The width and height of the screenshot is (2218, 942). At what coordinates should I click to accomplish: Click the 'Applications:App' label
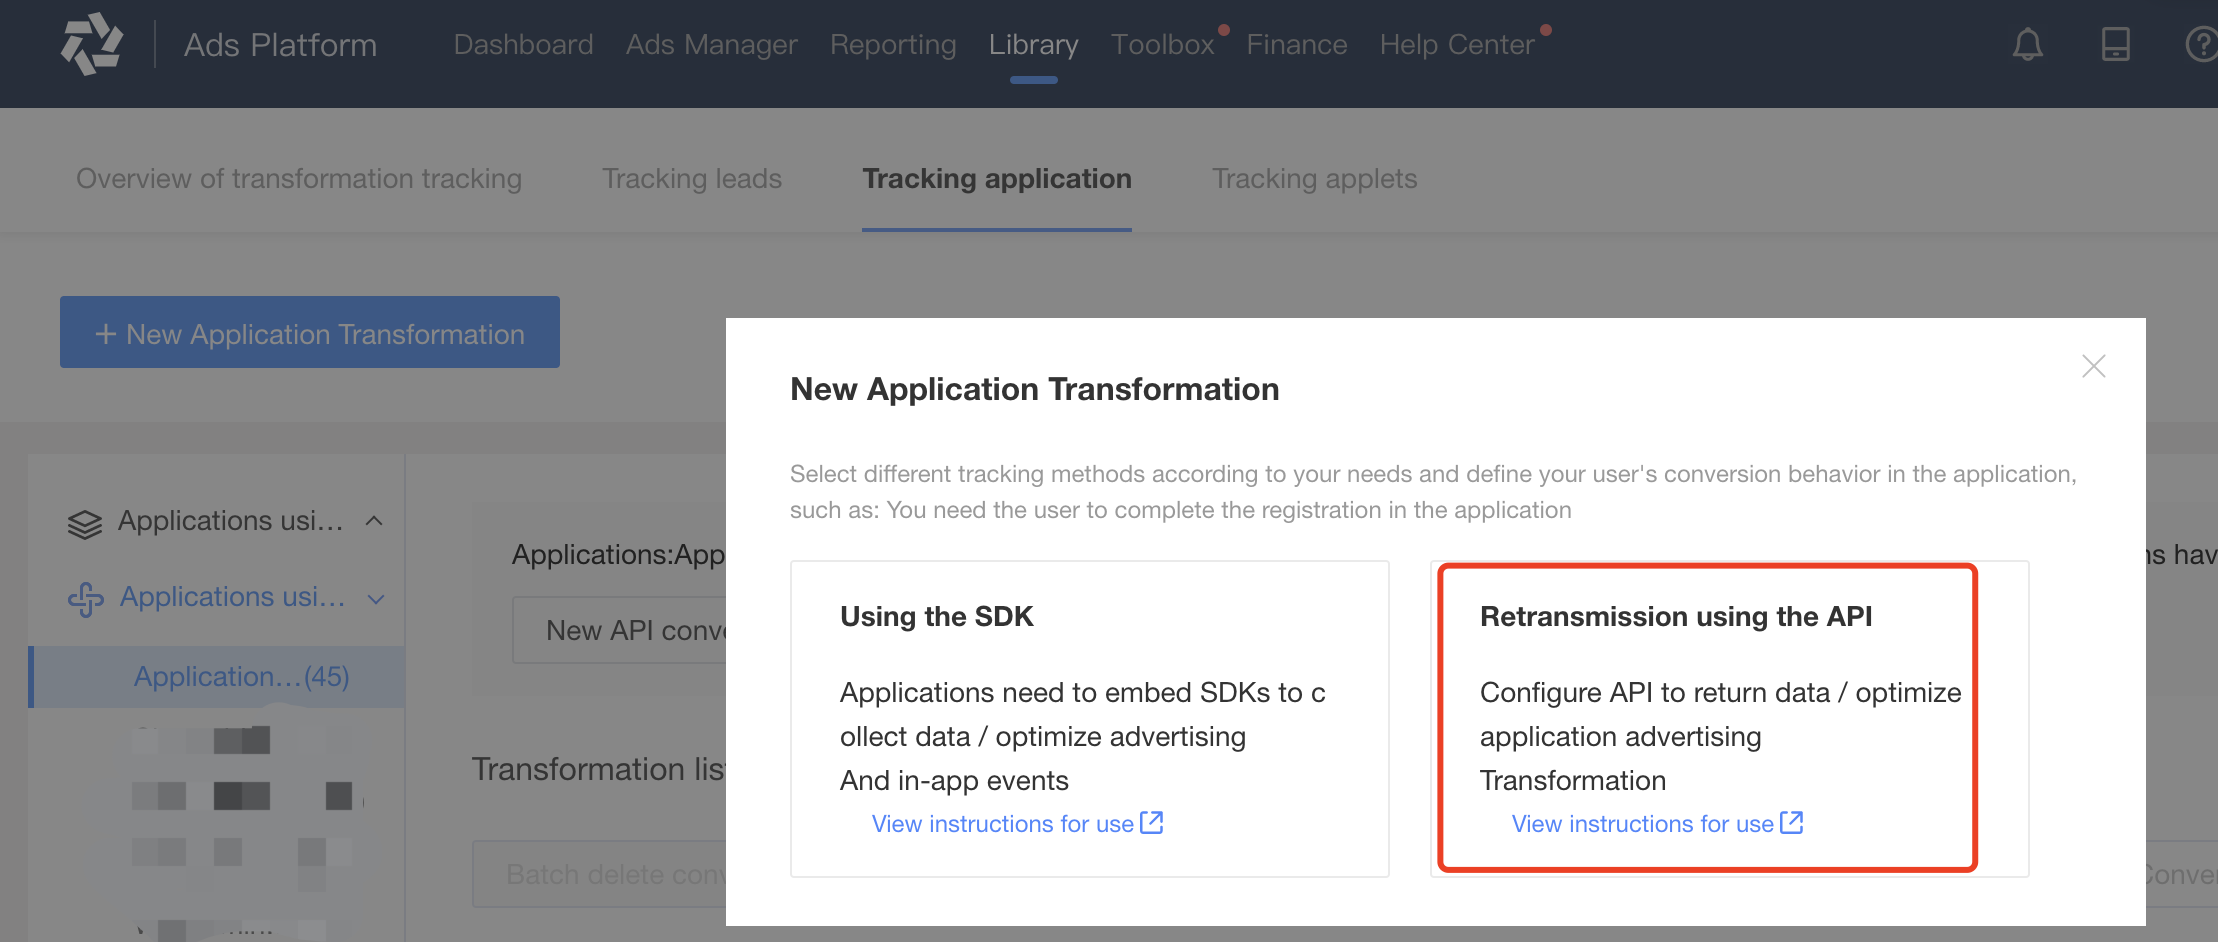point(618,554)
